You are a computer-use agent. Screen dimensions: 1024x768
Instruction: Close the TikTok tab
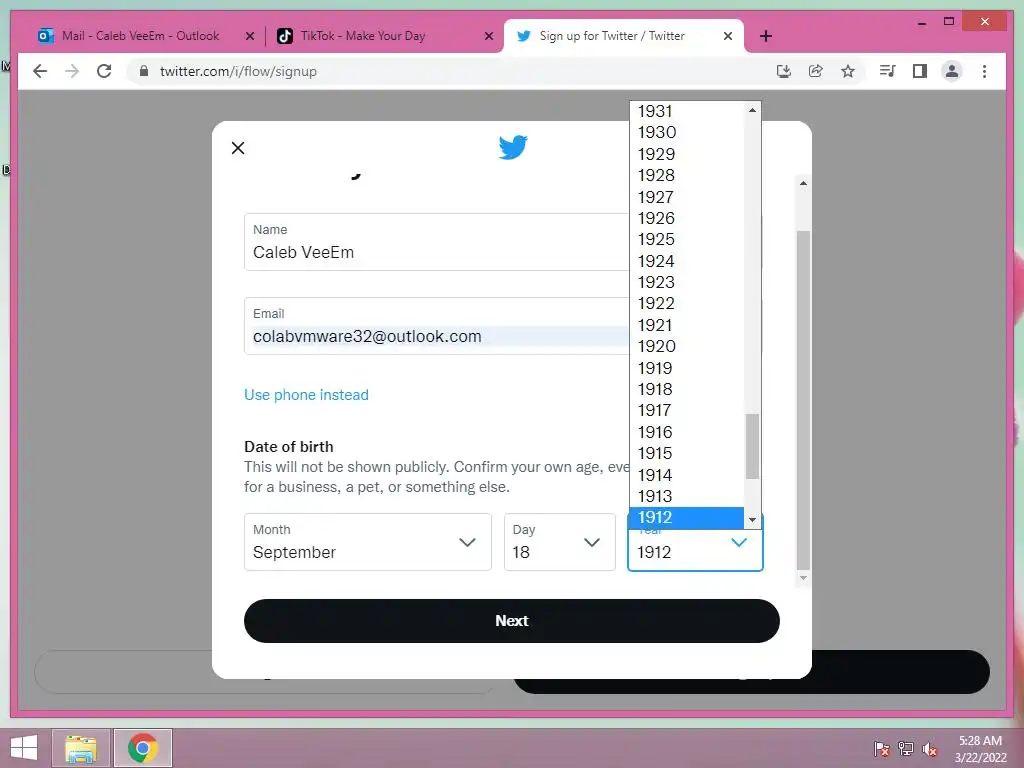tap(488, 37)
